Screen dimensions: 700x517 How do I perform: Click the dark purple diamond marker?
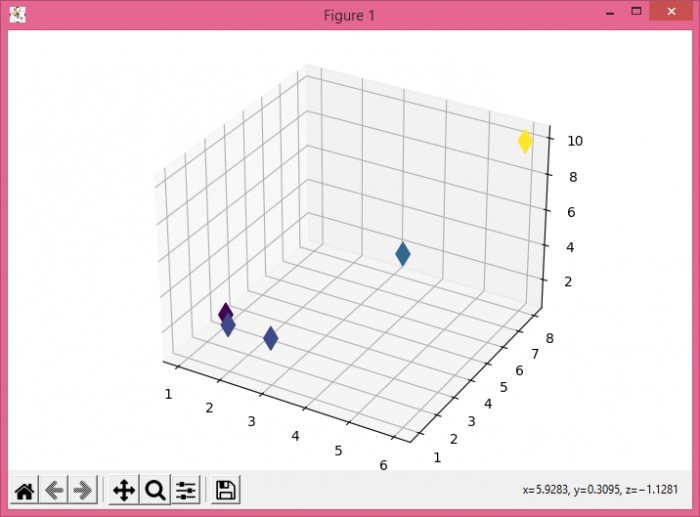tap(225, 311)
